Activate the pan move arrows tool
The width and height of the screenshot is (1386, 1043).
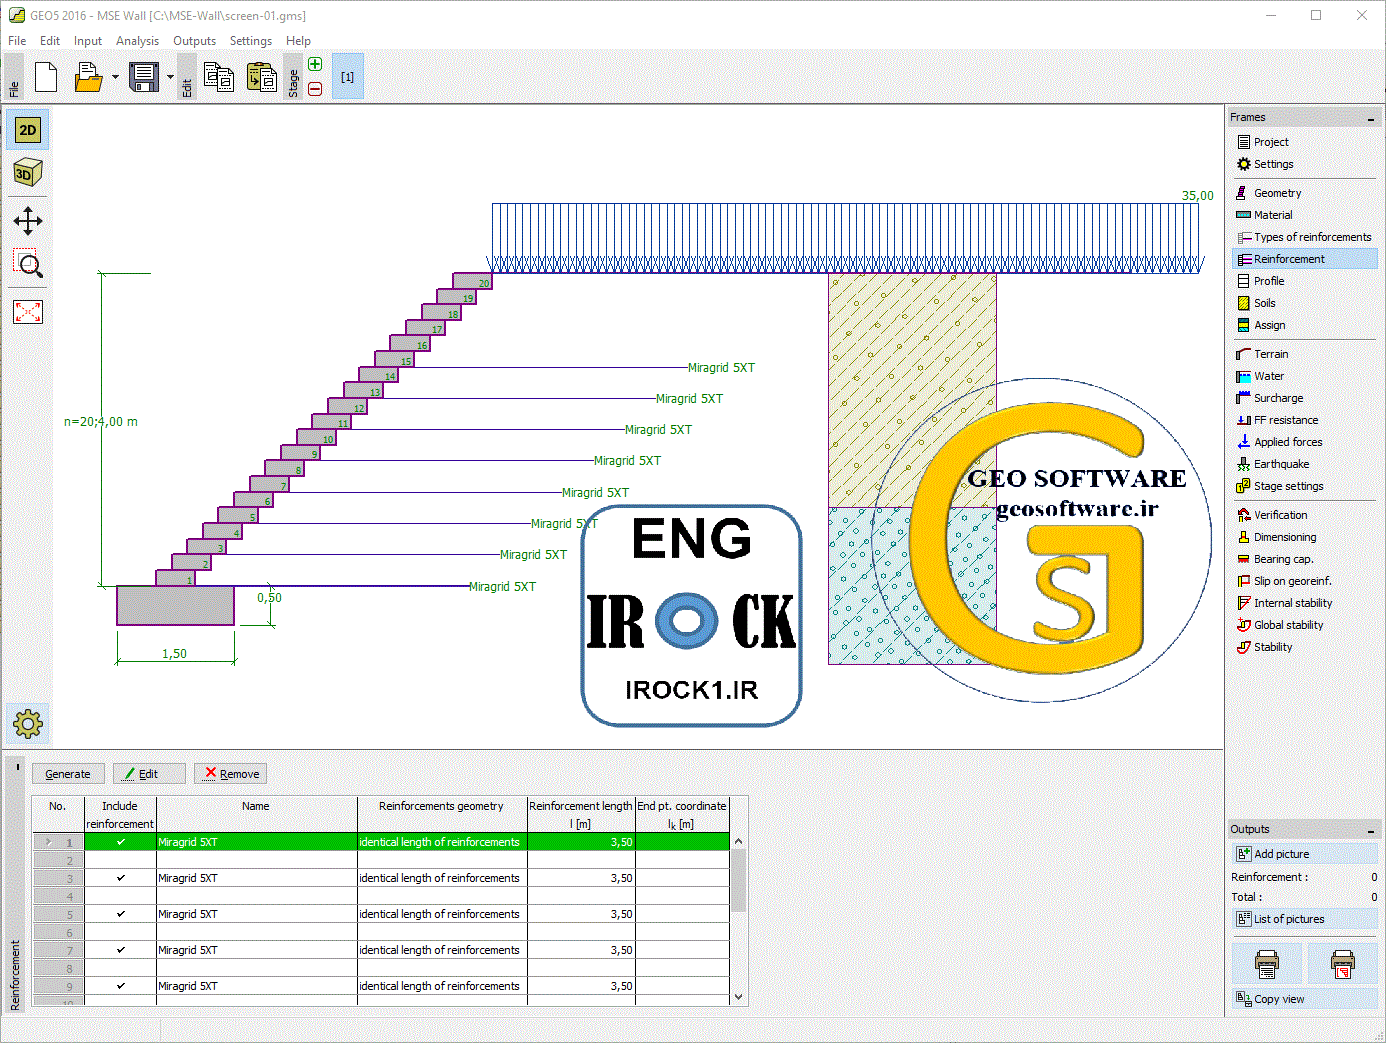(x=28, y=221)
